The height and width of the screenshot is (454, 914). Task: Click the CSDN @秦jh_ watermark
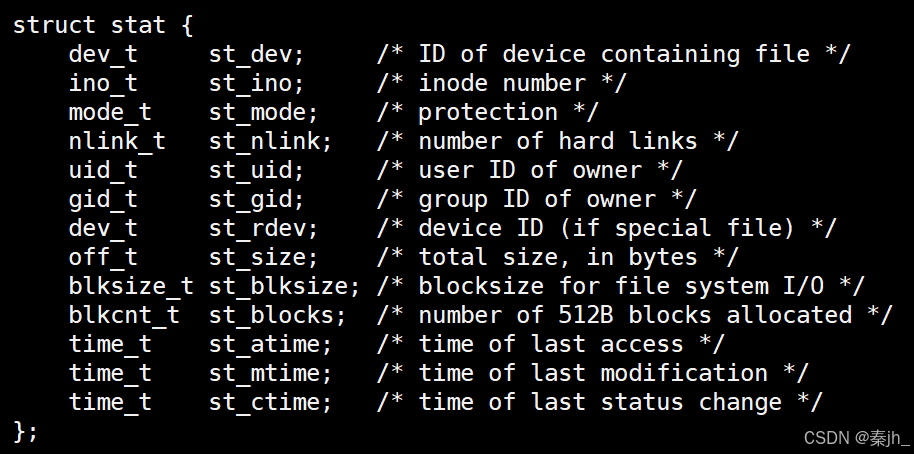(x=857, y=438)
